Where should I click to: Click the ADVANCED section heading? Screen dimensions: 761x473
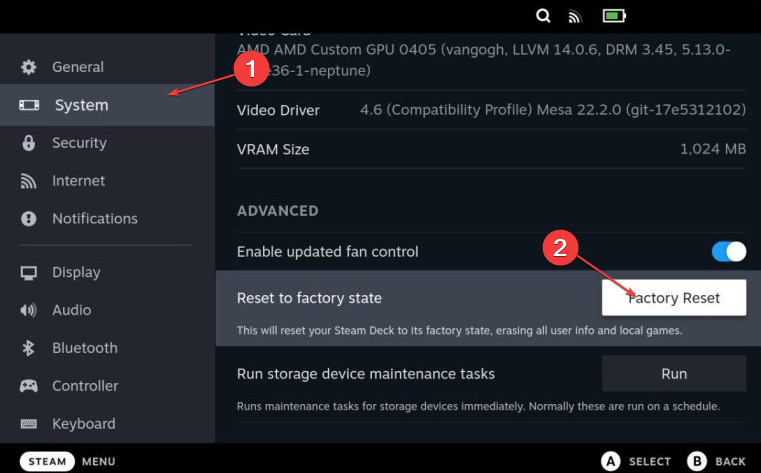click(x=278, y=211)
